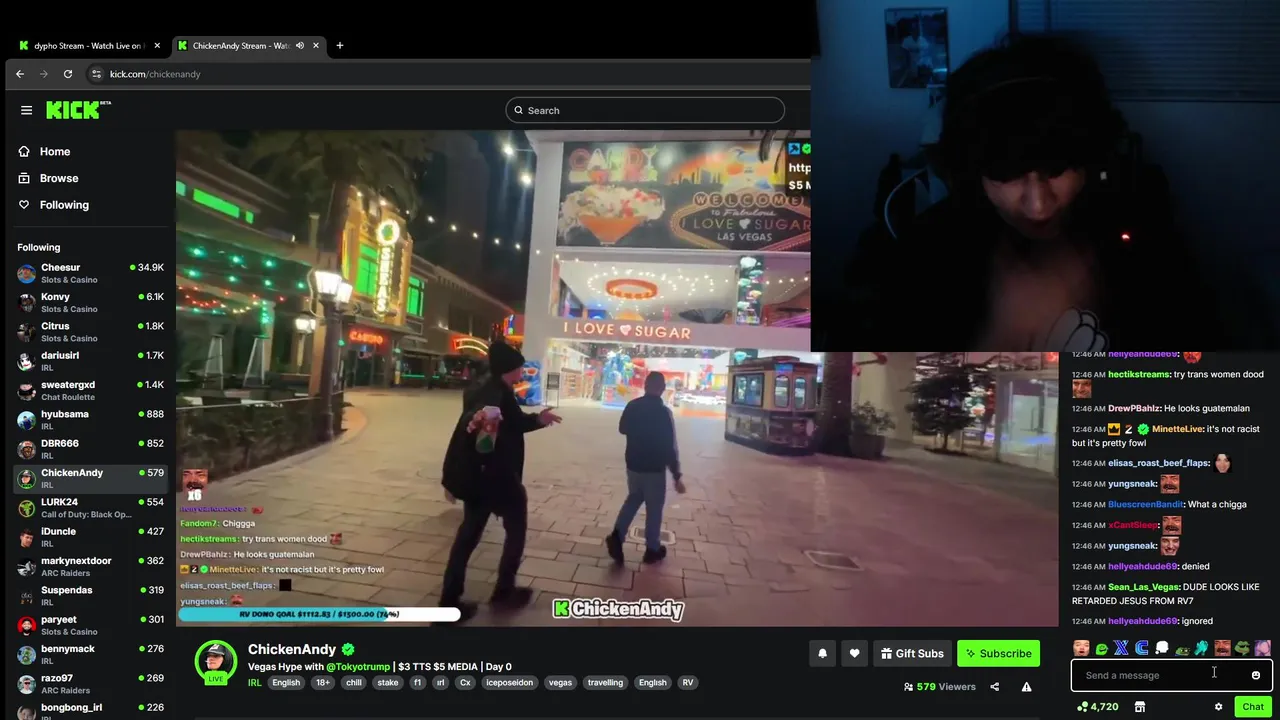Viewport: 1280px width, 720px height.
Task: Go back in the browser
Action: click(x=20, y=74)
